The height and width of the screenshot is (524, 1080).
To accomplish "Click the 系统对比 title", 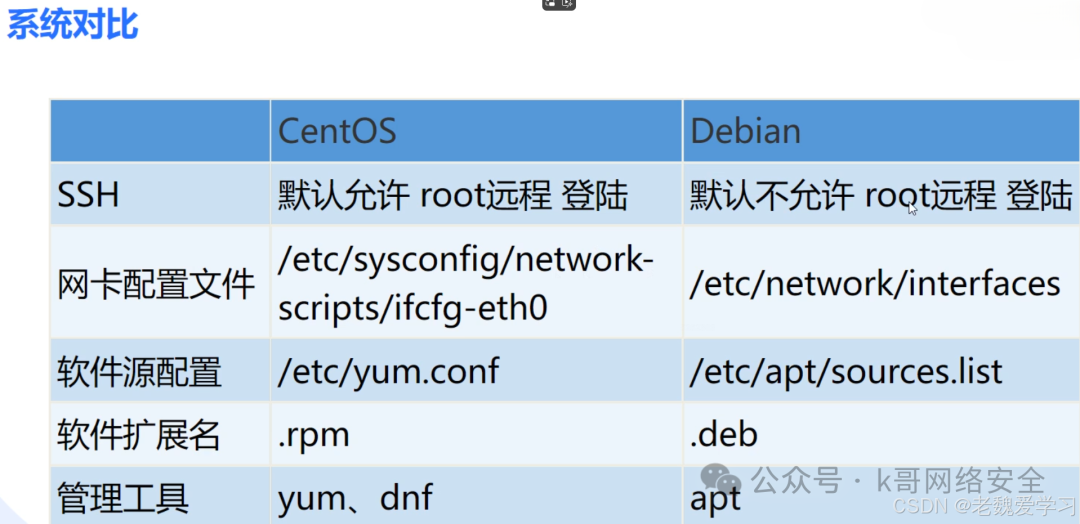I will tap(72, 24).
